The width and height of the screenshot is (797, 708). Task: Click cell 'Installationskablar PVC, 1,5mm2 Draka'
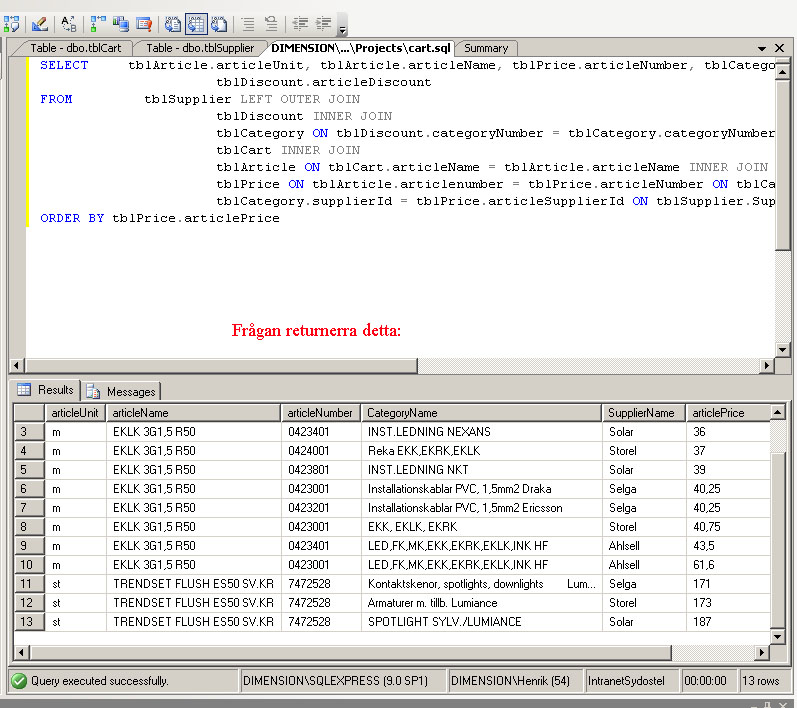click(481, 489)
